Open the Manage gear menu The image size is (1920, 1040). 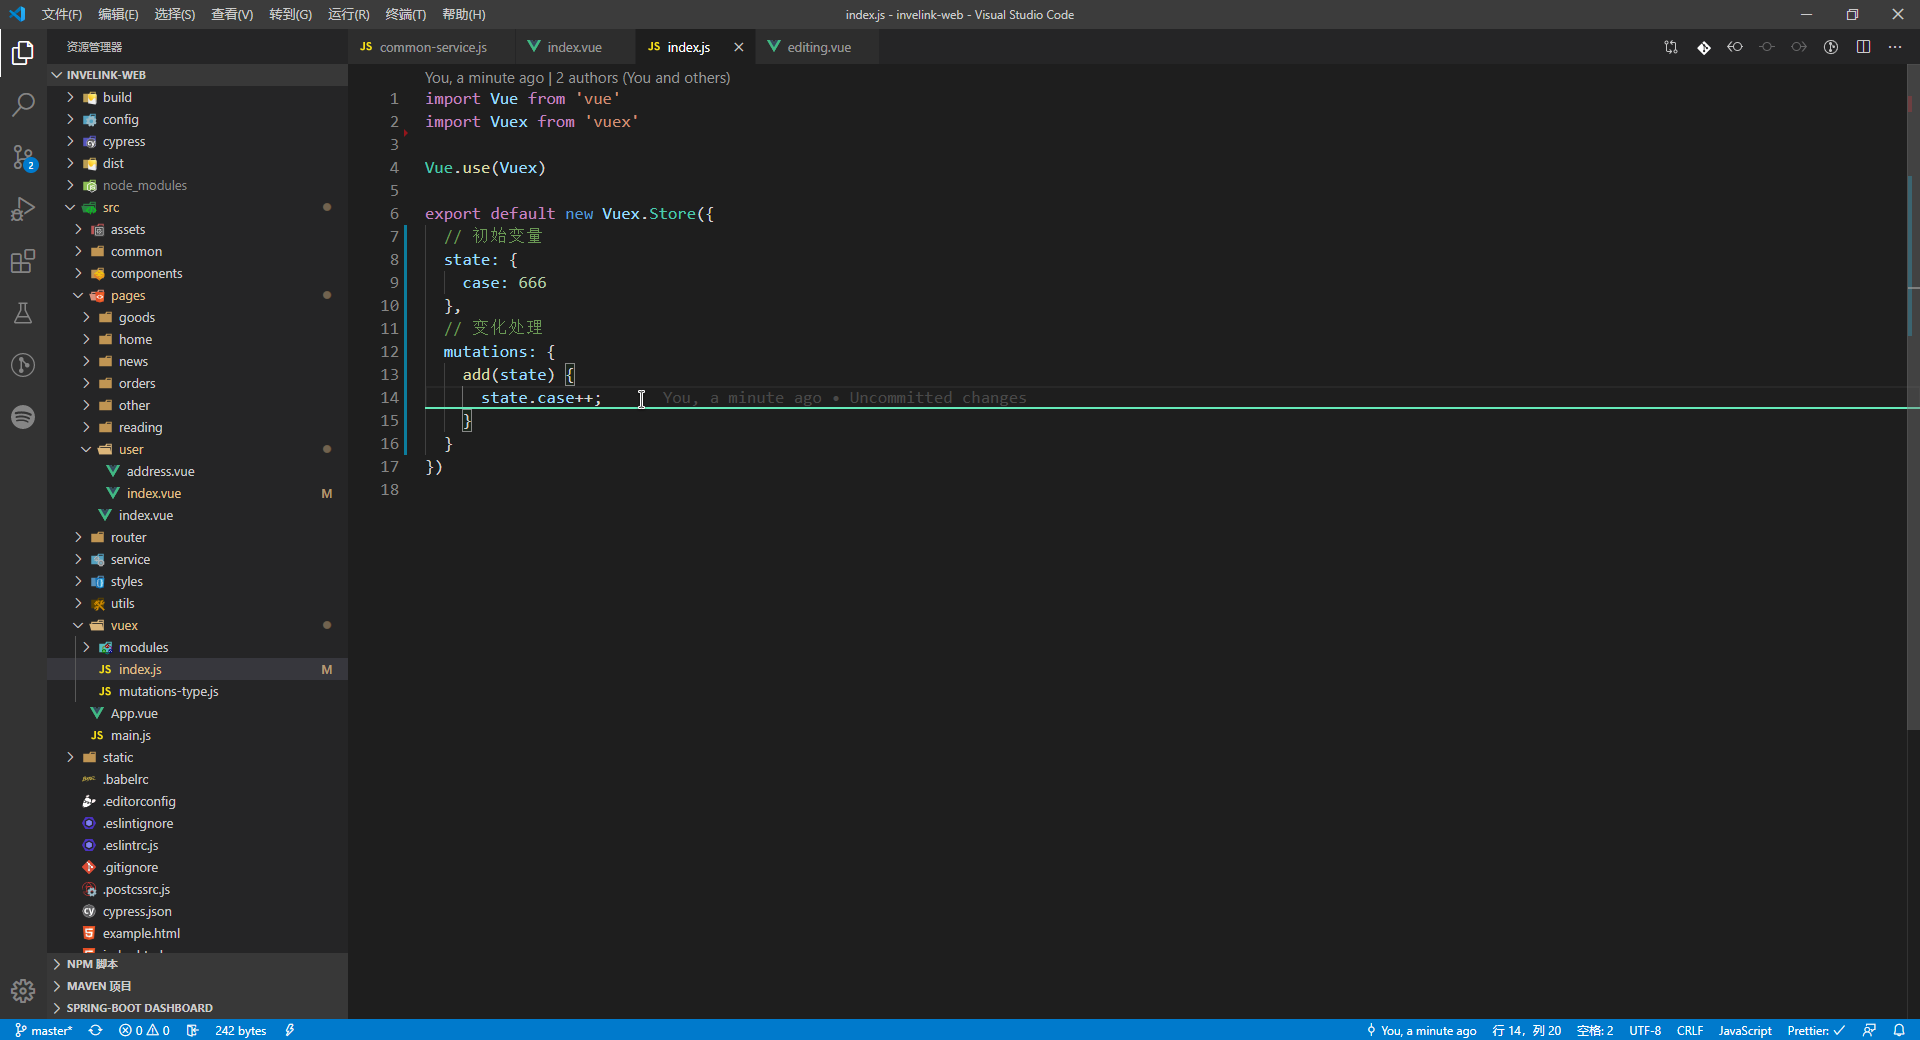coord(23,991)
